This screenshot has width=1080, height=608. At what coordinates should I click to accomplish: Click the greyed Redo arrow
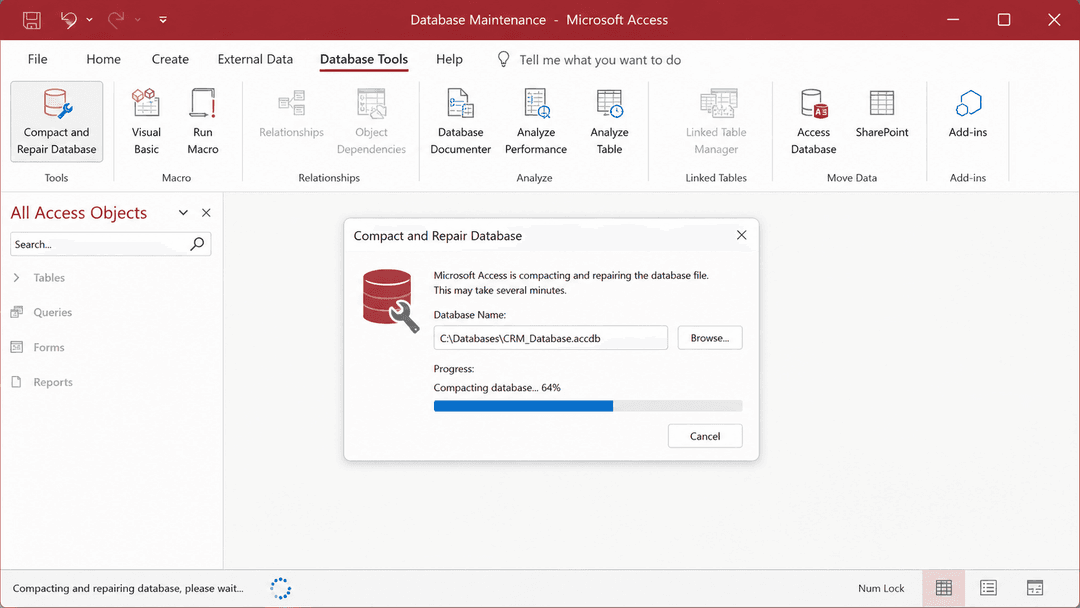click(x=116, y=20)
